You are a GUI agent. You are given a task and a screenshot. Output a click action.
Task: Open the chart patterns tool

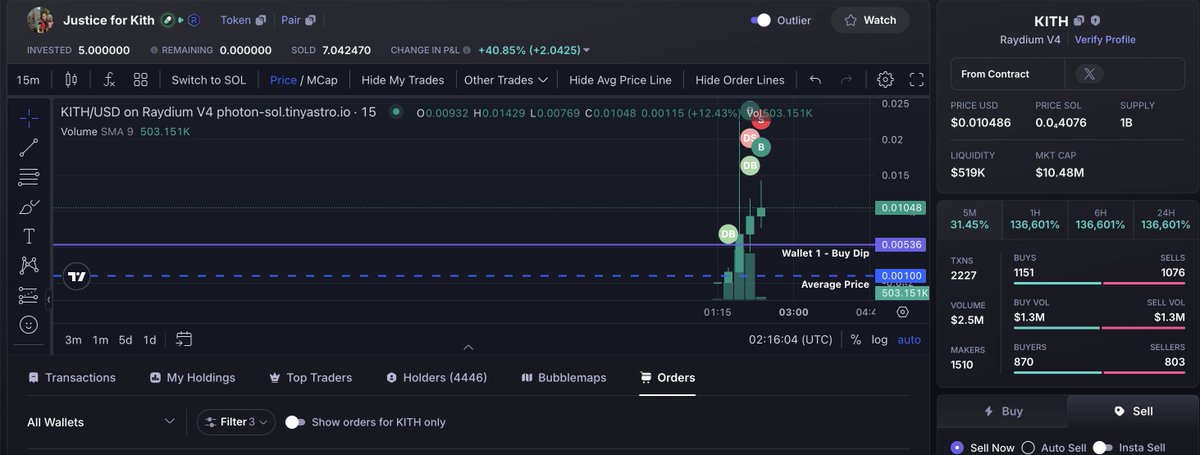coord(28,266)
